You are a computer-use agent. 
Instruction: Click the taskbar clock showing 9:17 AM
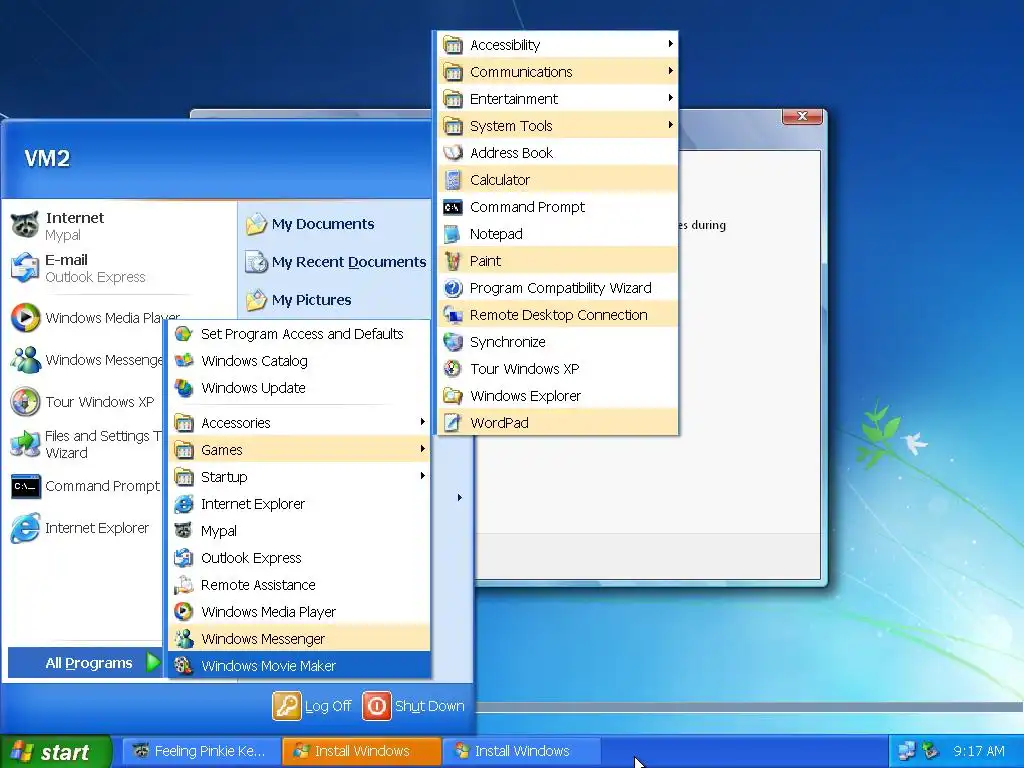[978, 752]
